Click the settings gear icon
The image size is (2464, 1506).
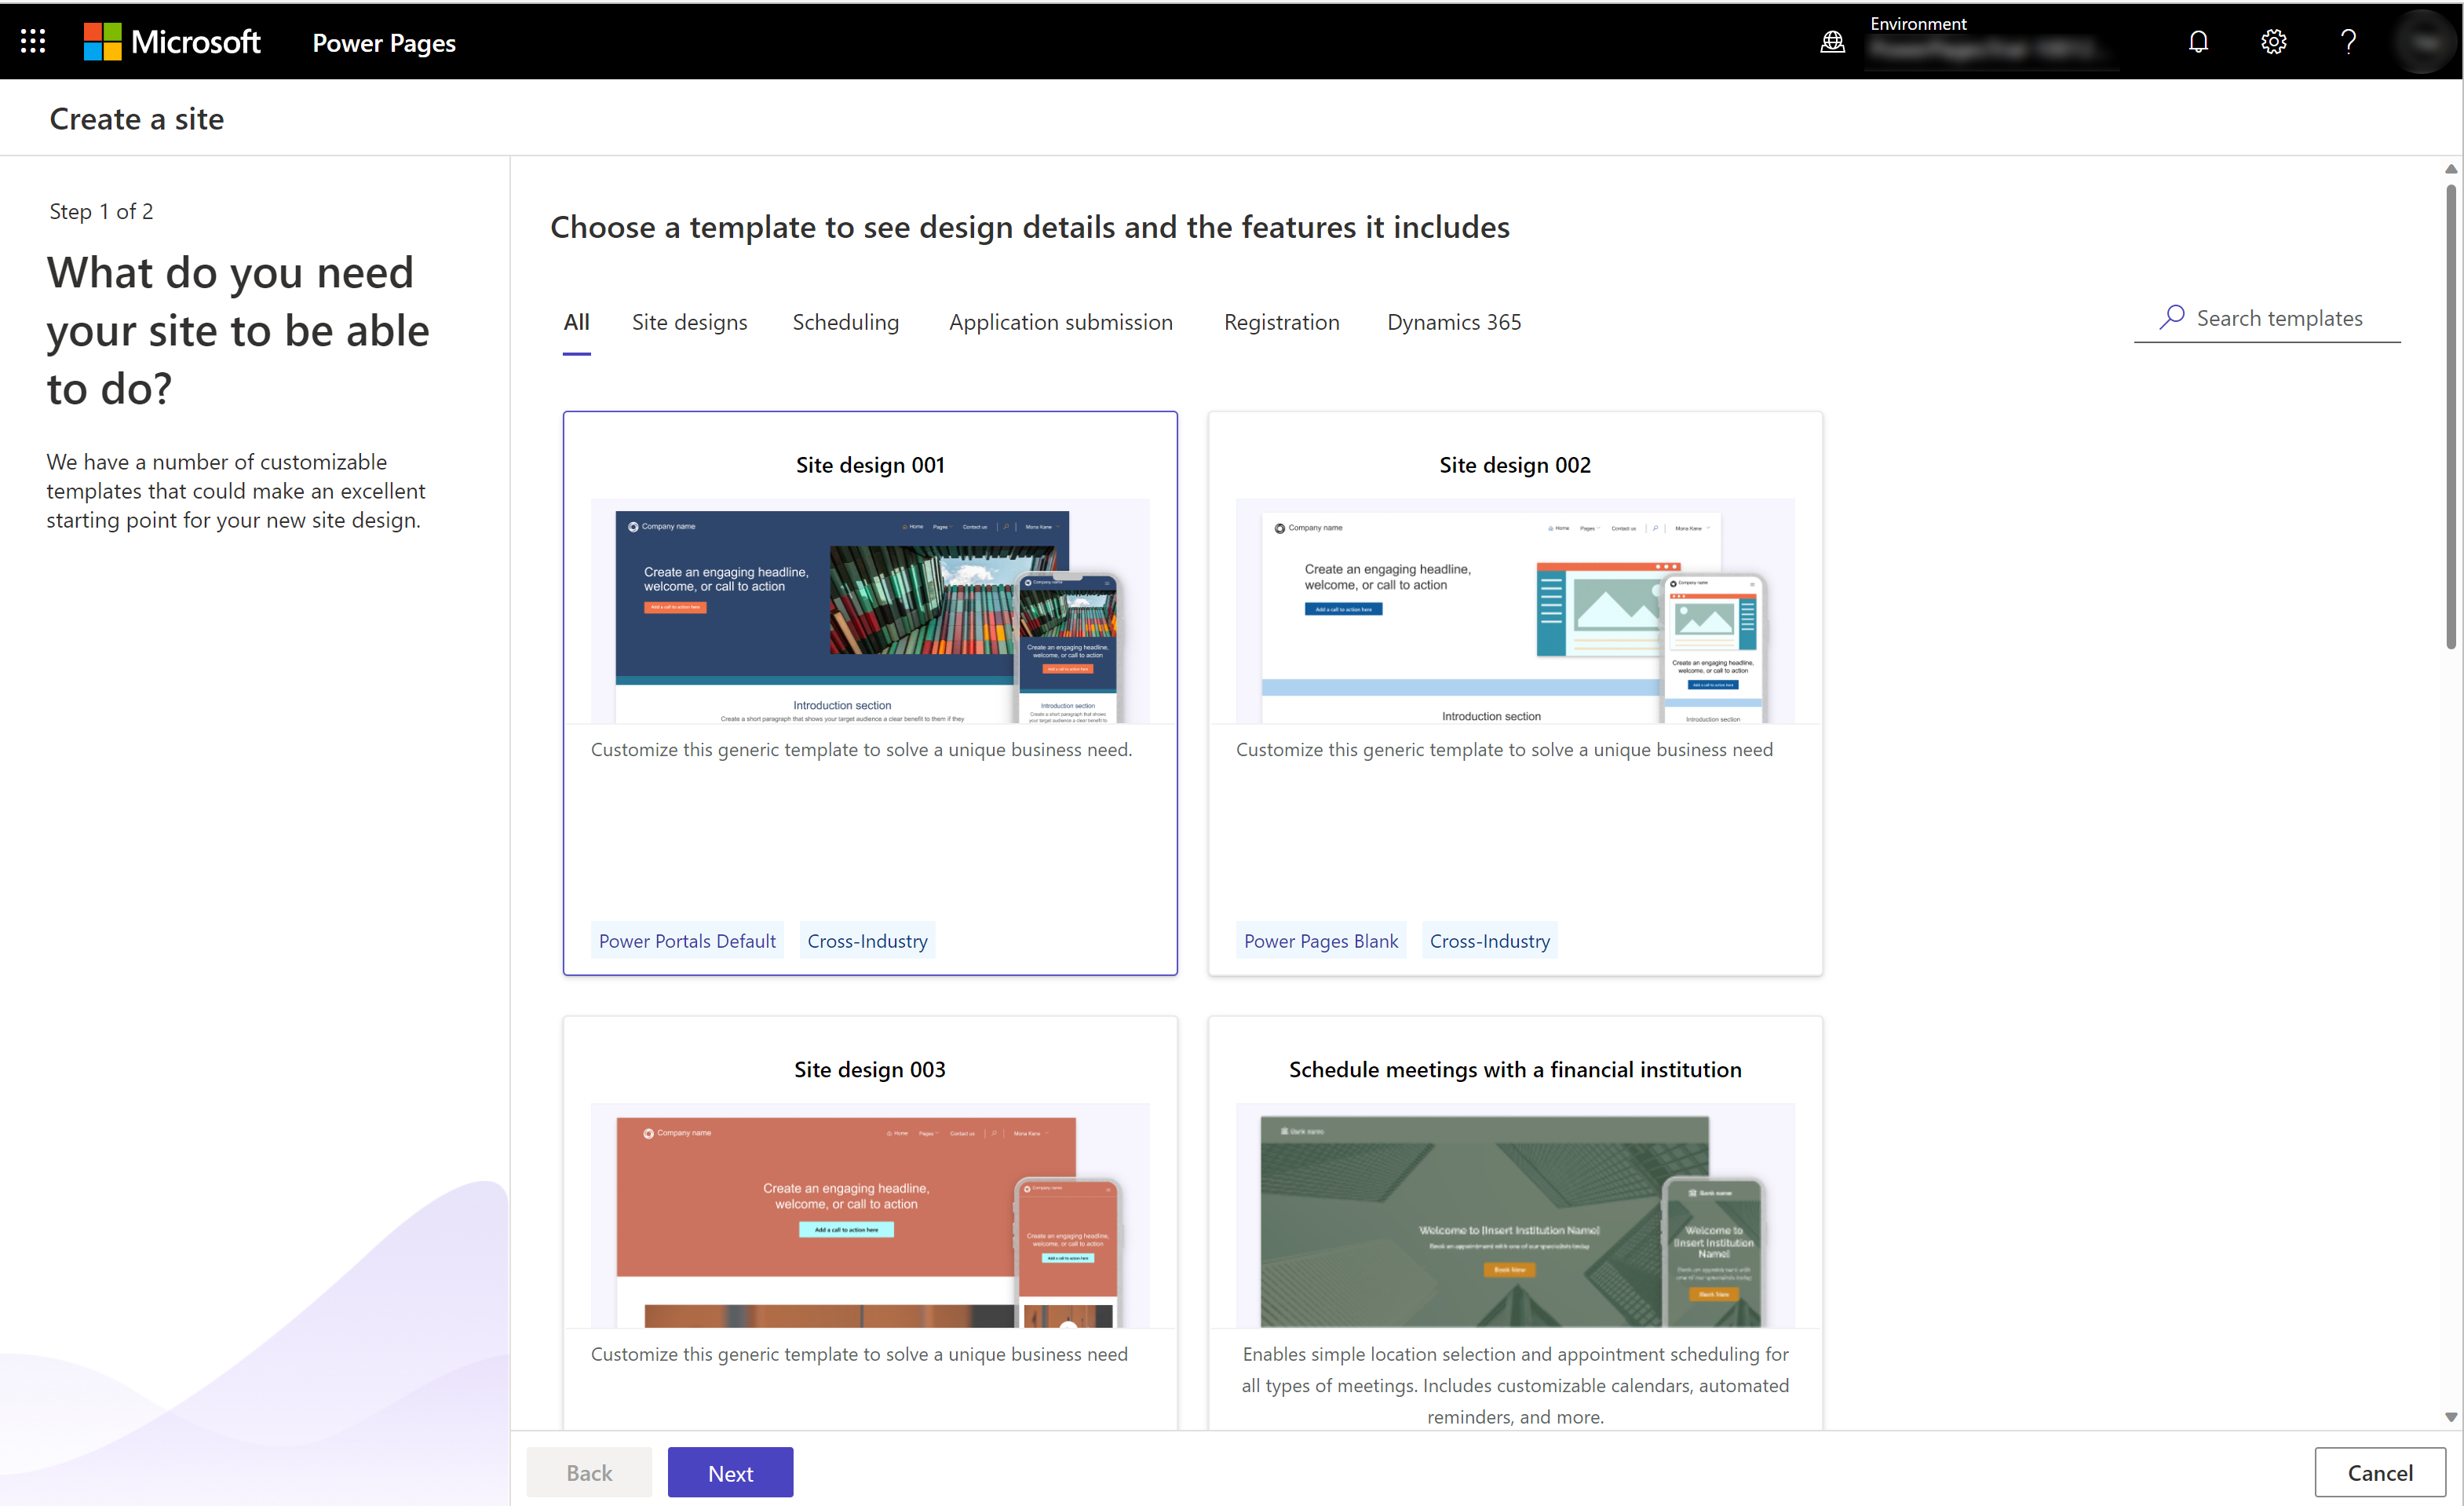pyautogui.click(x=2274, y=41)
